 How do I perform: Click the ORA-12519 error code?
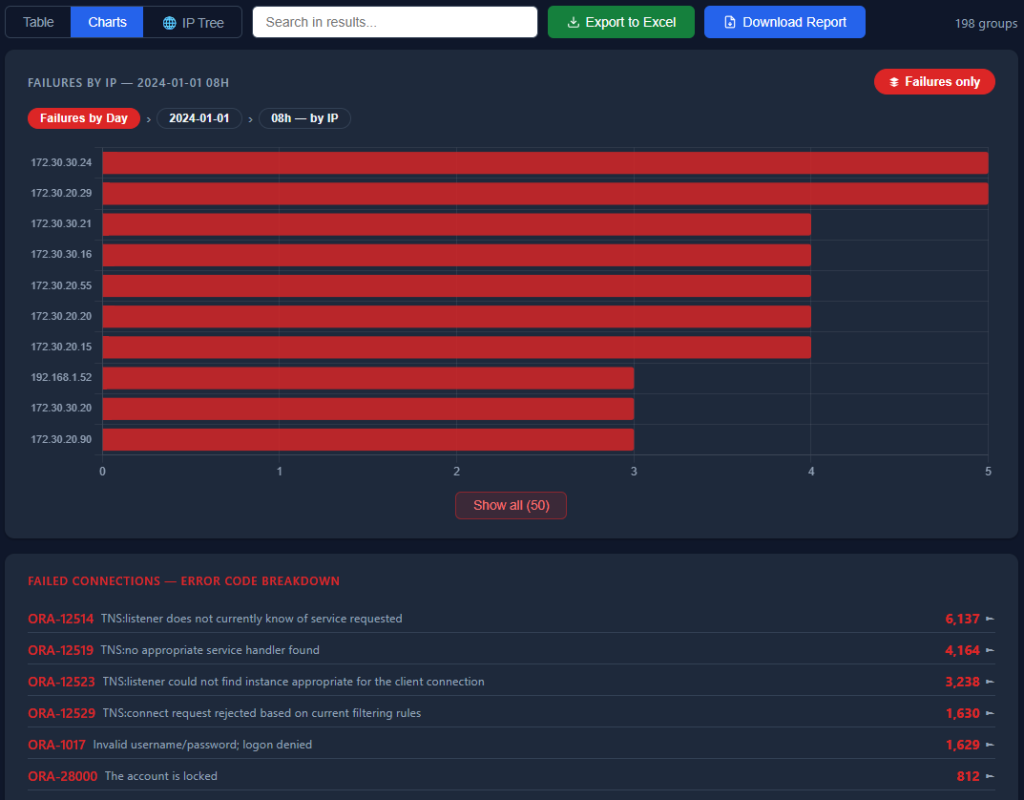point(61,650)
